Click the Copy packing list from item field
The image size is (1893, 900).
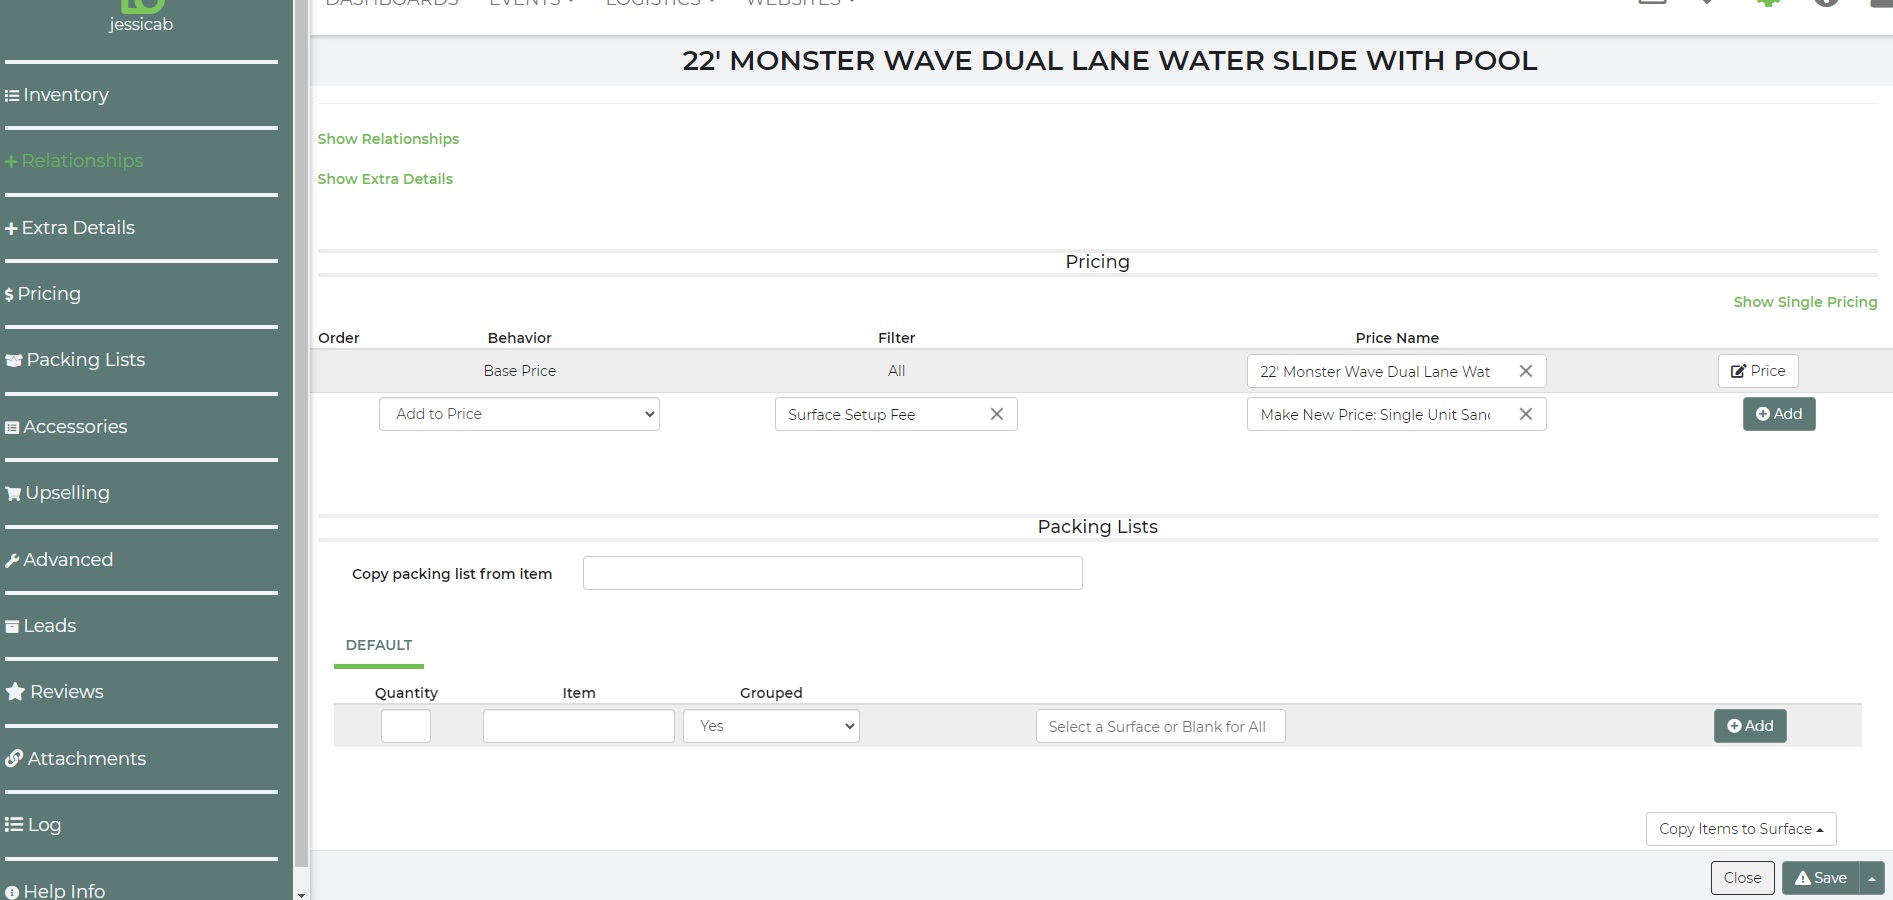tap(832, 573)
